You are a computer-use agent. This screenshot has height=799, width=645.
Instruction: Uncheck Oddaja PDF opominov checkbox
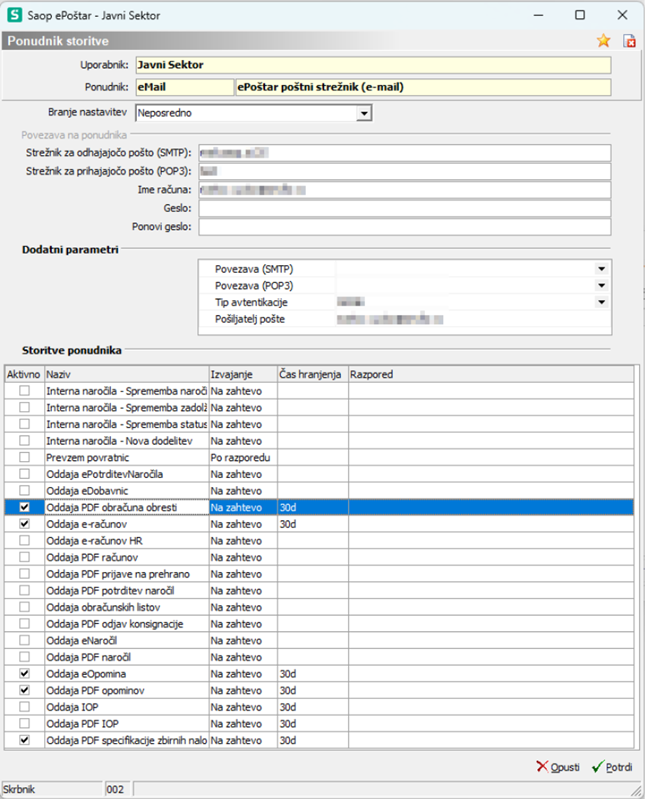pyautogui.click(x=24, y=690)
